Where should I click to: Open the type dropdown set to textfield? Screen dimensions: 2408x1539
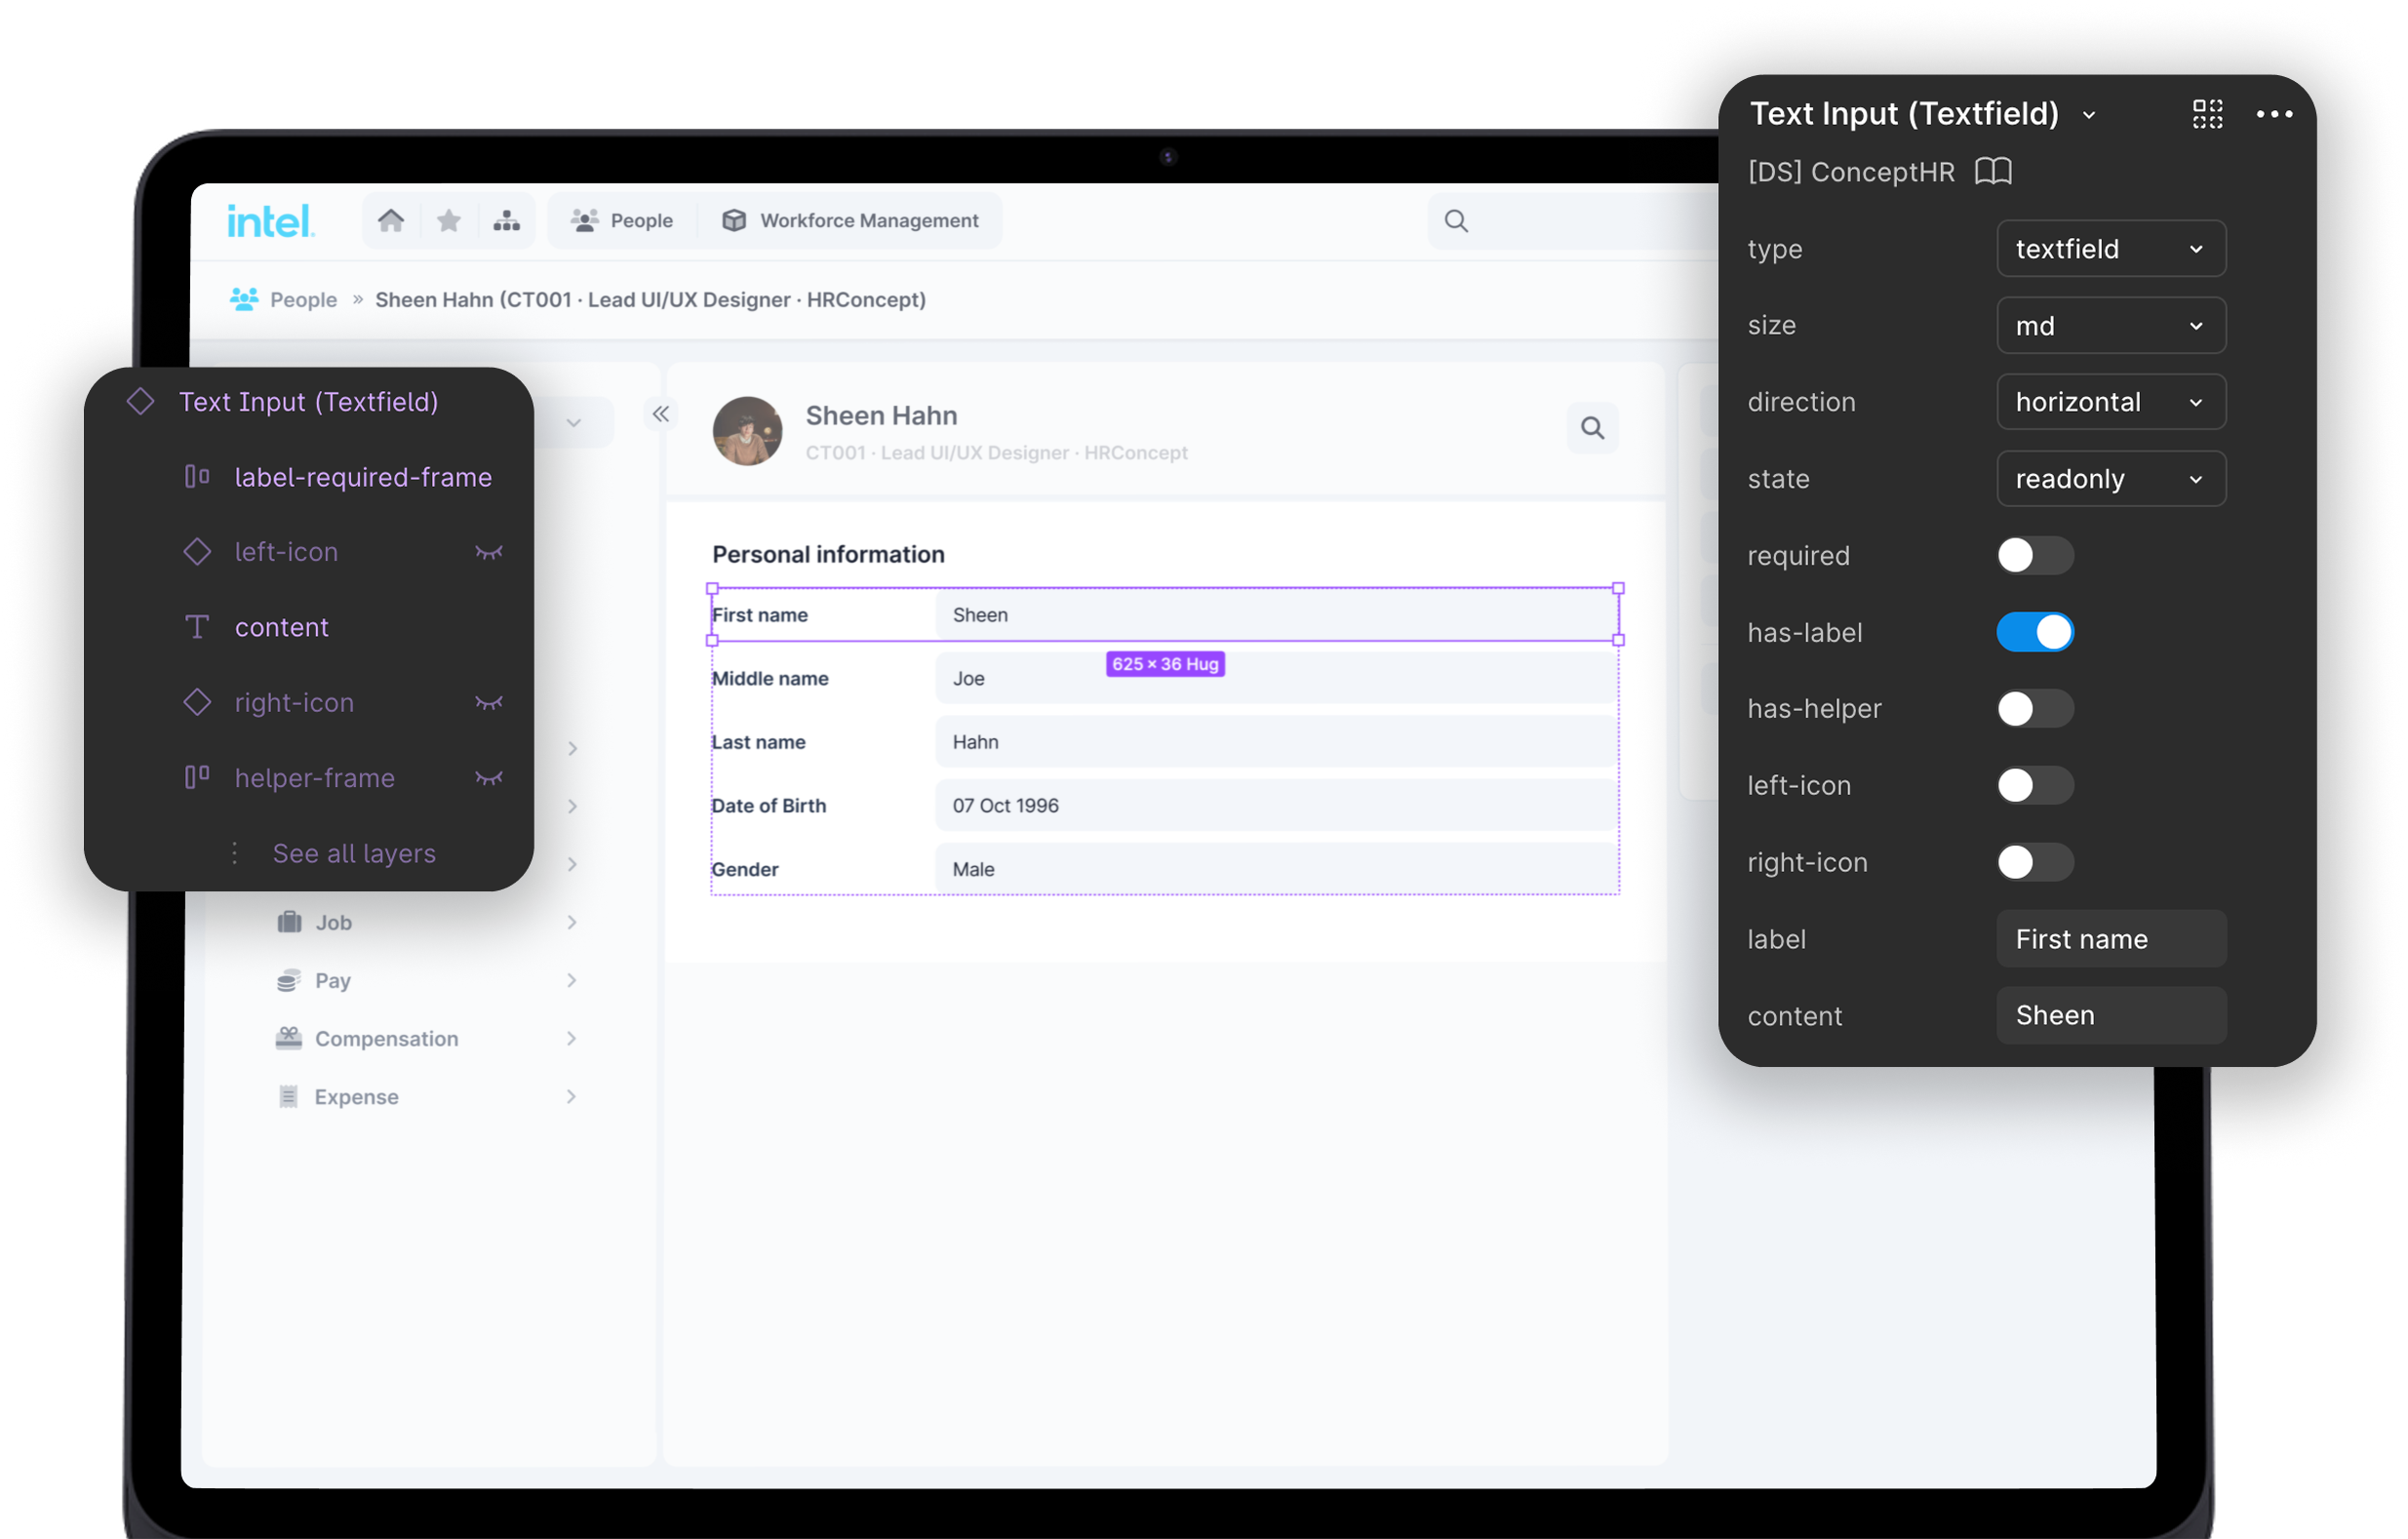[x=2111, y=248]
